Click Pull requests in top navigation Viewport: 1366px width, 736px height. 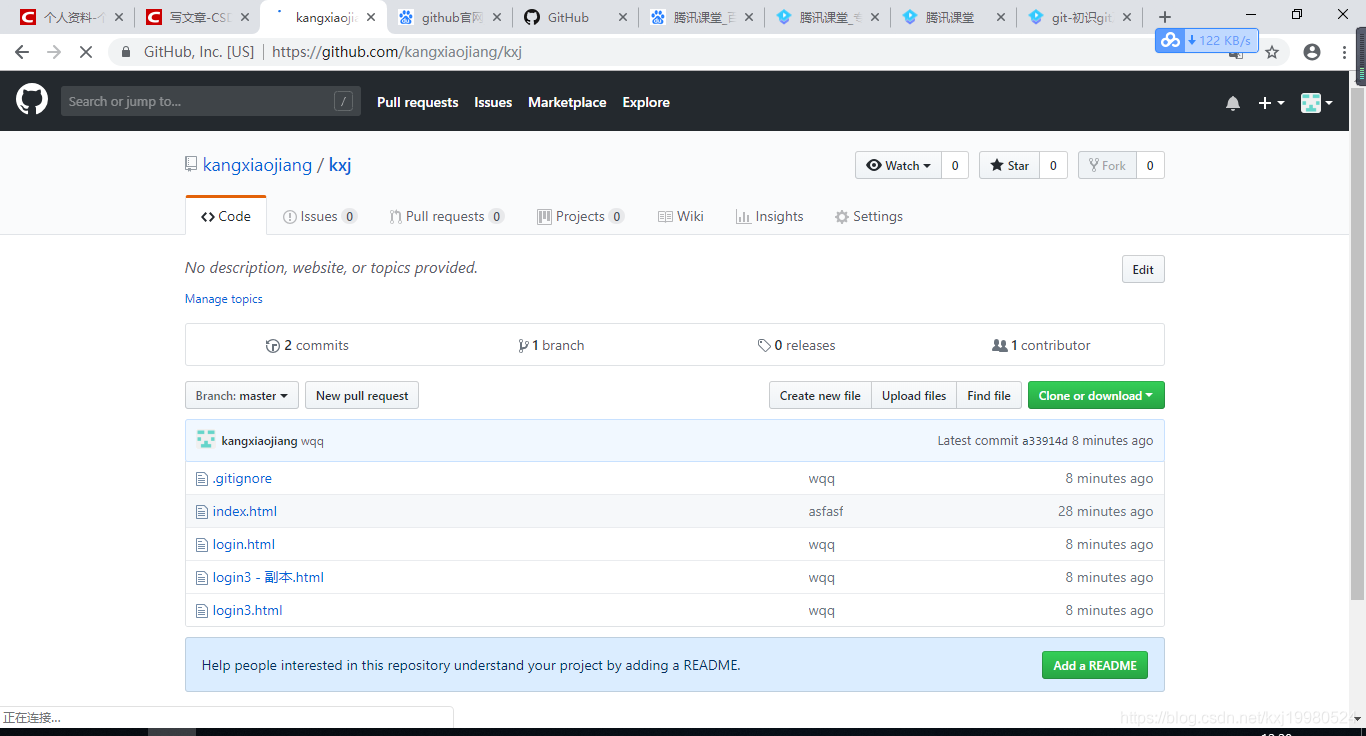tap(417, 102)
